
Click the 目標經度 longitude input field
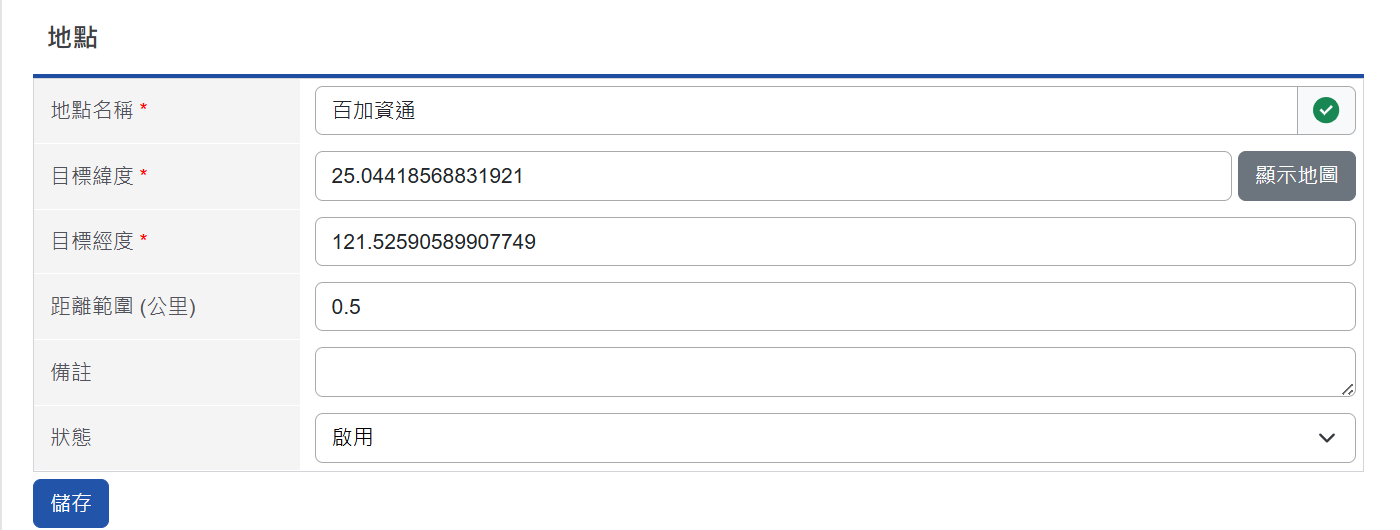point(835,242)
